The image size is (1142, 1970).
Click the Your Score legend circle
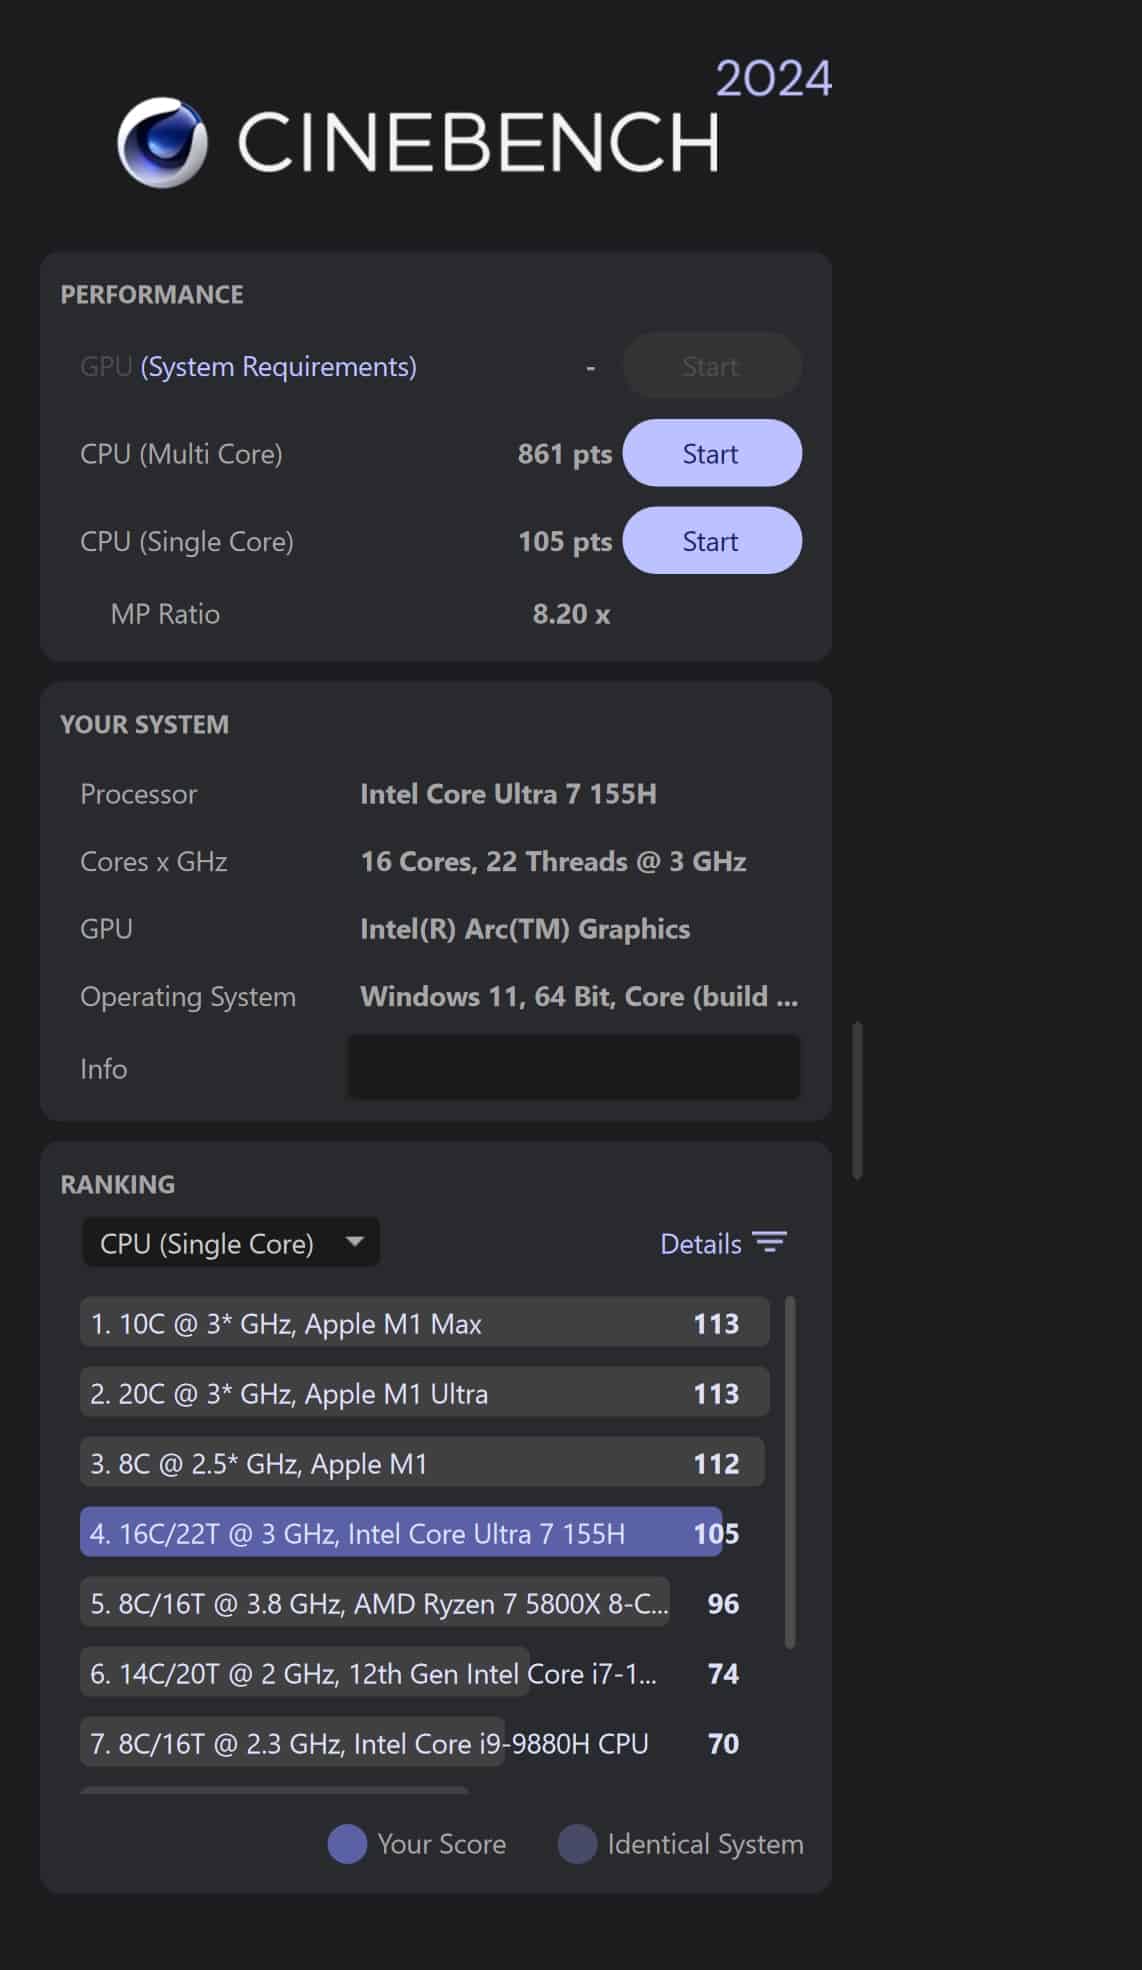coord(347,1844)
